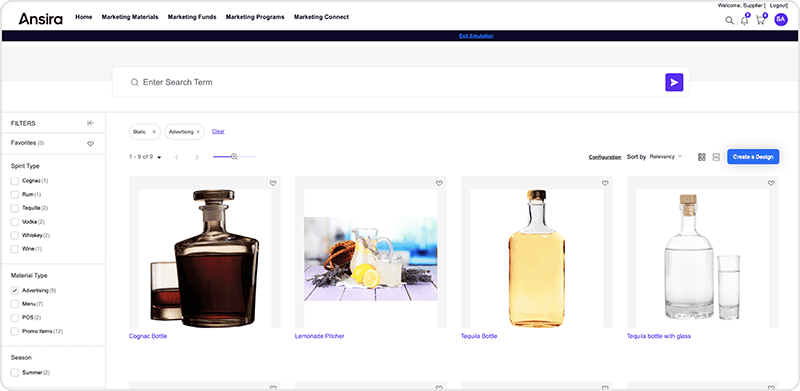
Task: Open the Lemonade Pitcher title link
Action: click(x=319, y=336)
